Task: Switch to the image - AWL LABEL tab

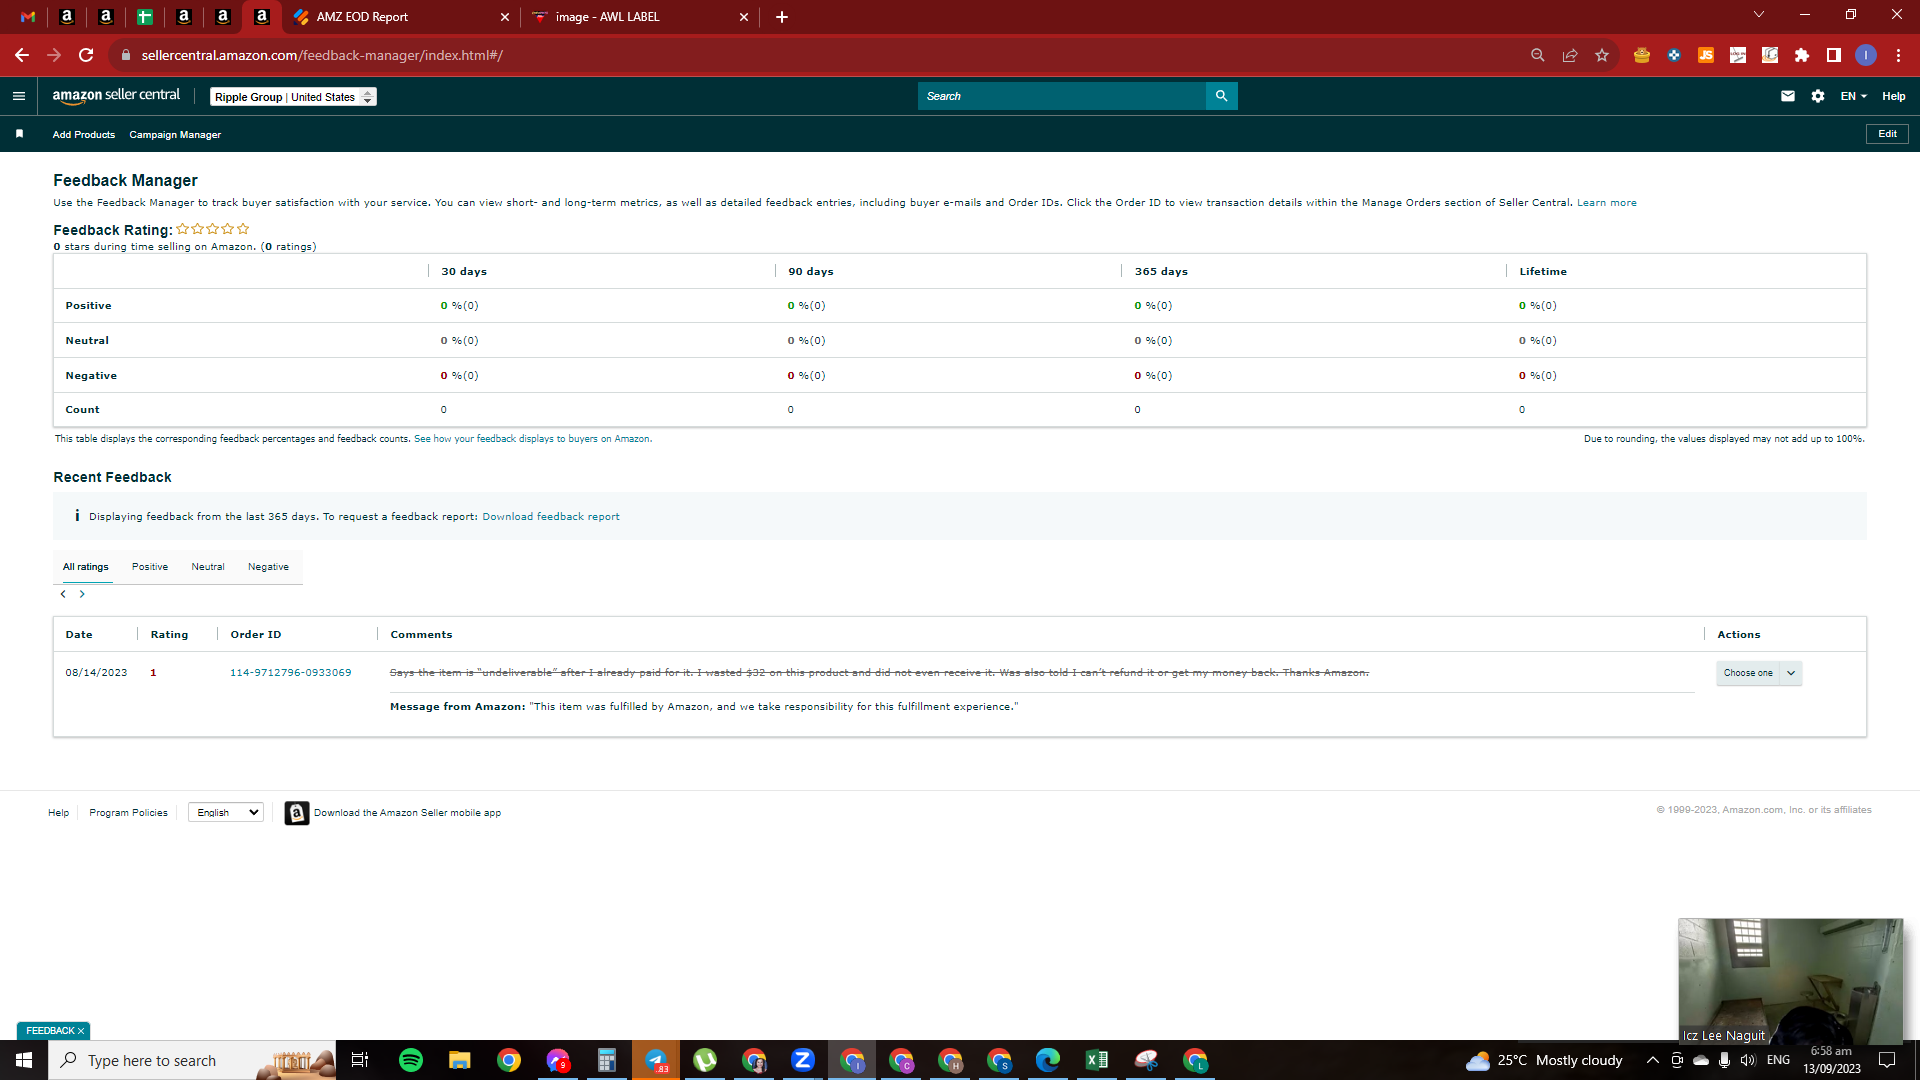Action: (x=640, y=17)
